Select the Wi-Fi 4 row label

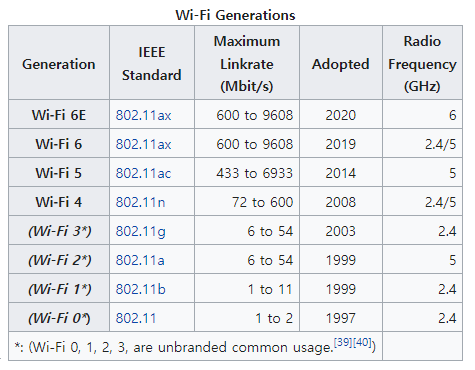pyautogui.click(x=59, y=202)
